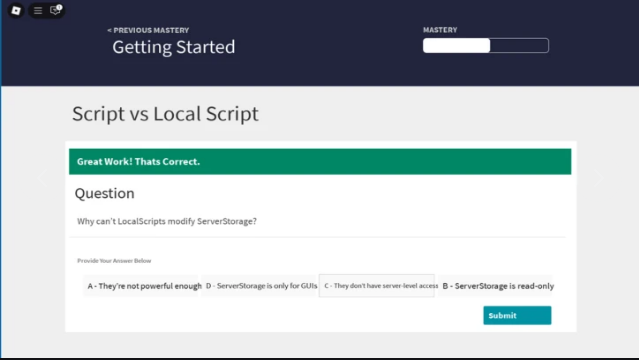Select answer D - ServerStorage is only for GUIs

click(x=260, y=286)
